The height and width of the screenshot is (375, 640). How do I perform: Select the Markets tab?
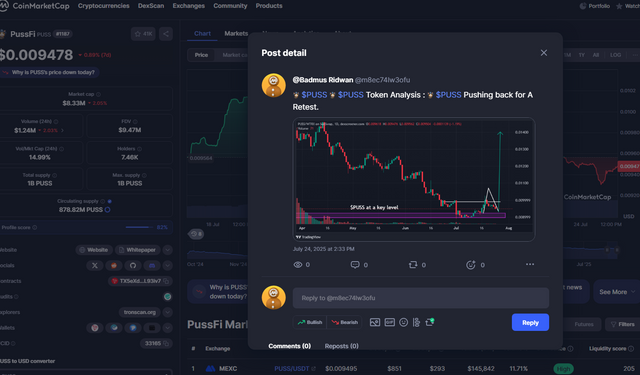236,33
